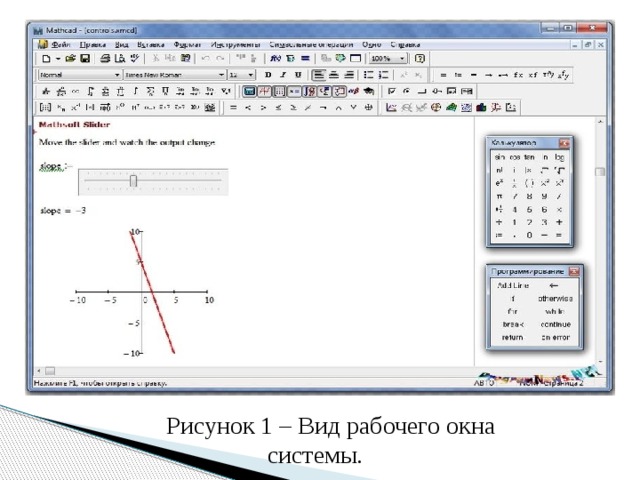Screen dimensions: 640x480
Task: Insert function f(x) icon
Action: (x=276, y=58)
